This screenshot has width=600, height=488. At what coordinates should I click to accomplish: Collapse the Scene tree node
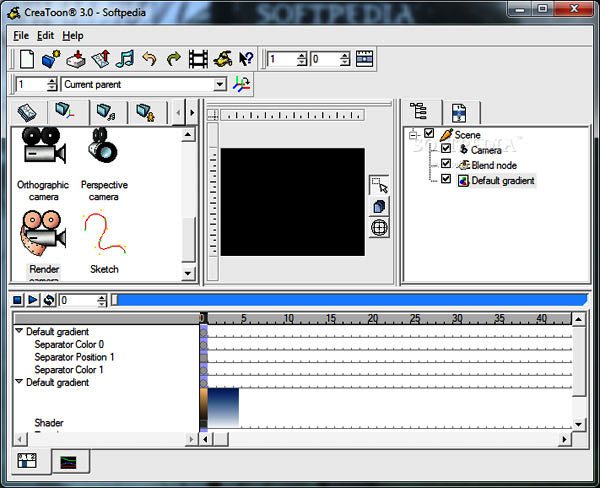coord(413,135)
